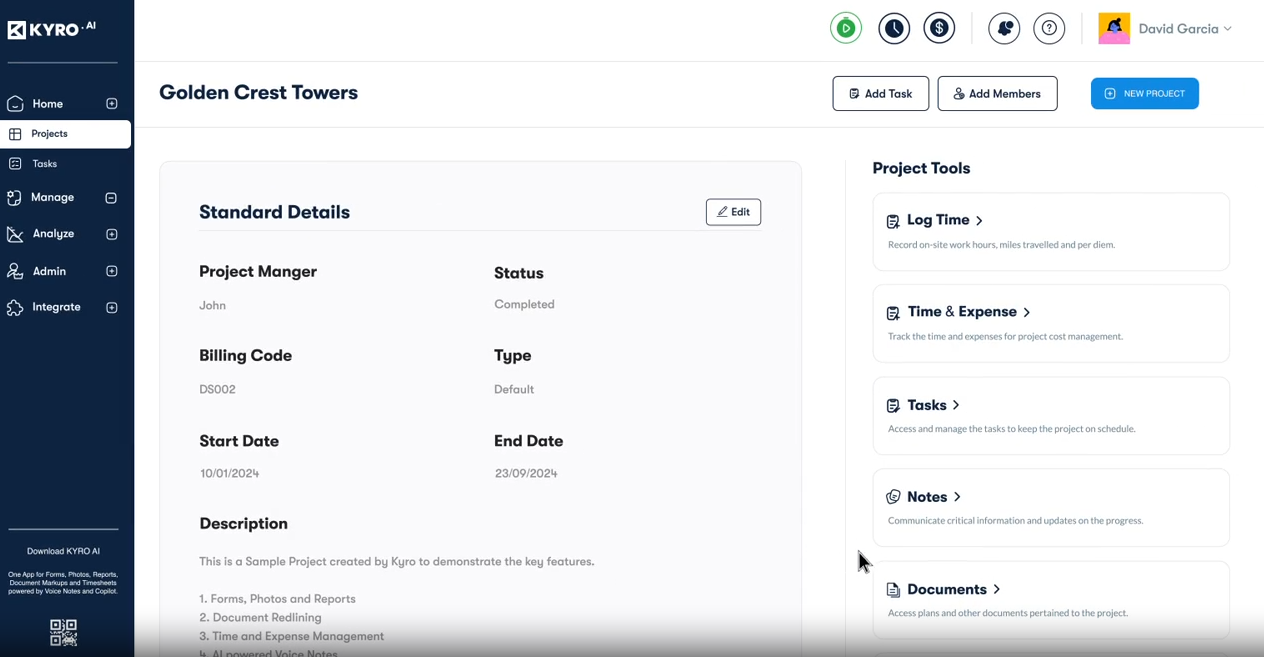Click the billing code DS002
This screenshot has height=657, width=1264.
217,390
